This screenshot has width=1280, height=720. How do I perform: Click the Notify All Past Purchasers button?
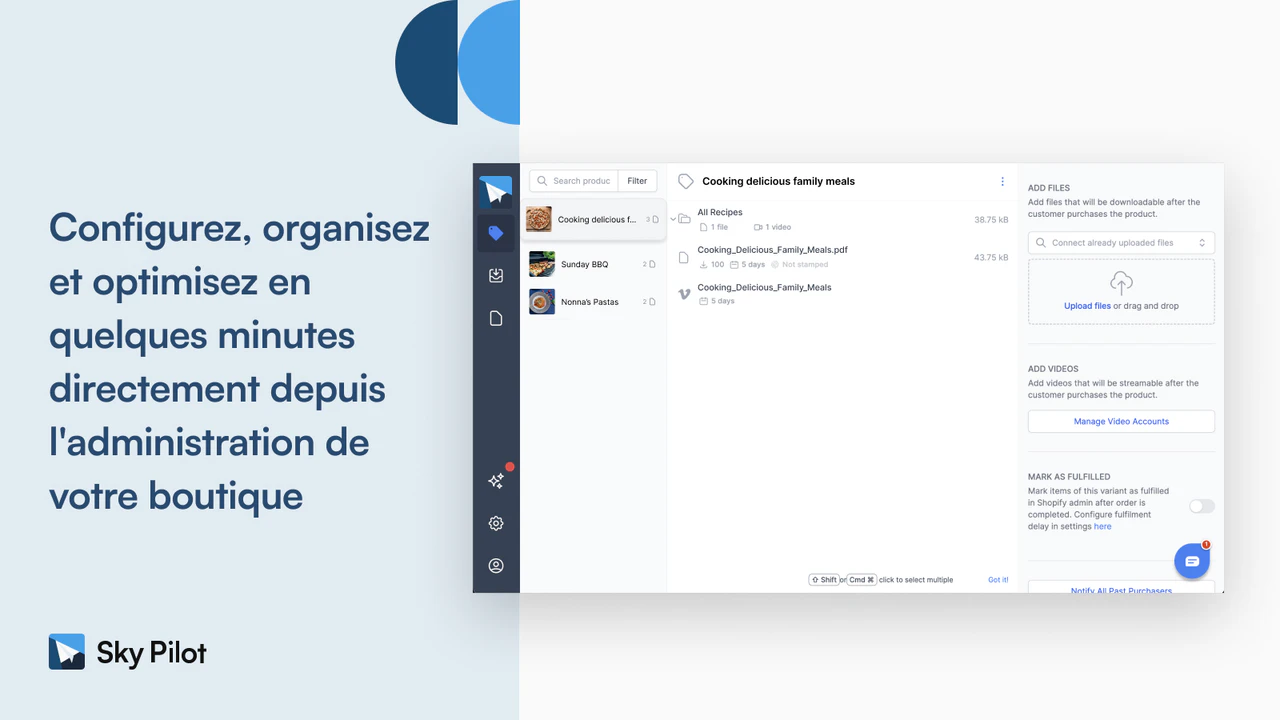pos(1121,588)
